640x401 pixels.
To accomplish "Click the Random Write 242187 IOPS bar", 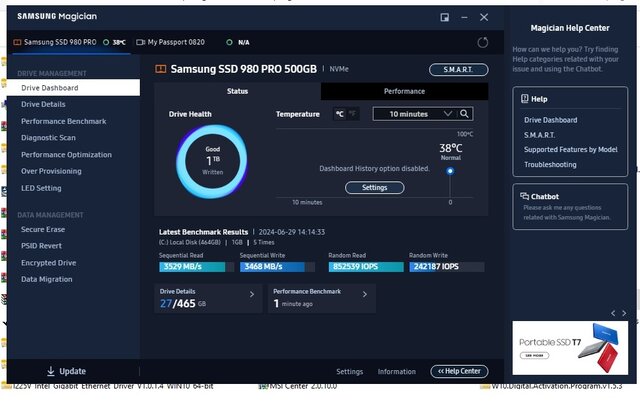I will point(447,267).
